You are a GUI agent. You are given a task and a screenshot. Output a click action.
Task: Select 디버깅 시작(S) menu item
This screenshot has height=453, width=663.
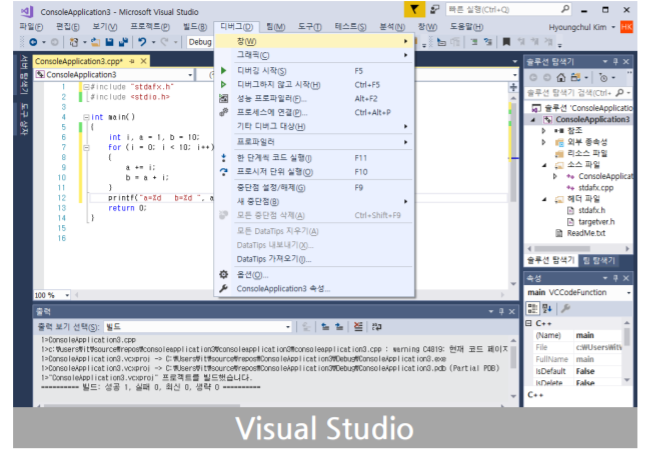tap(314, 71)
